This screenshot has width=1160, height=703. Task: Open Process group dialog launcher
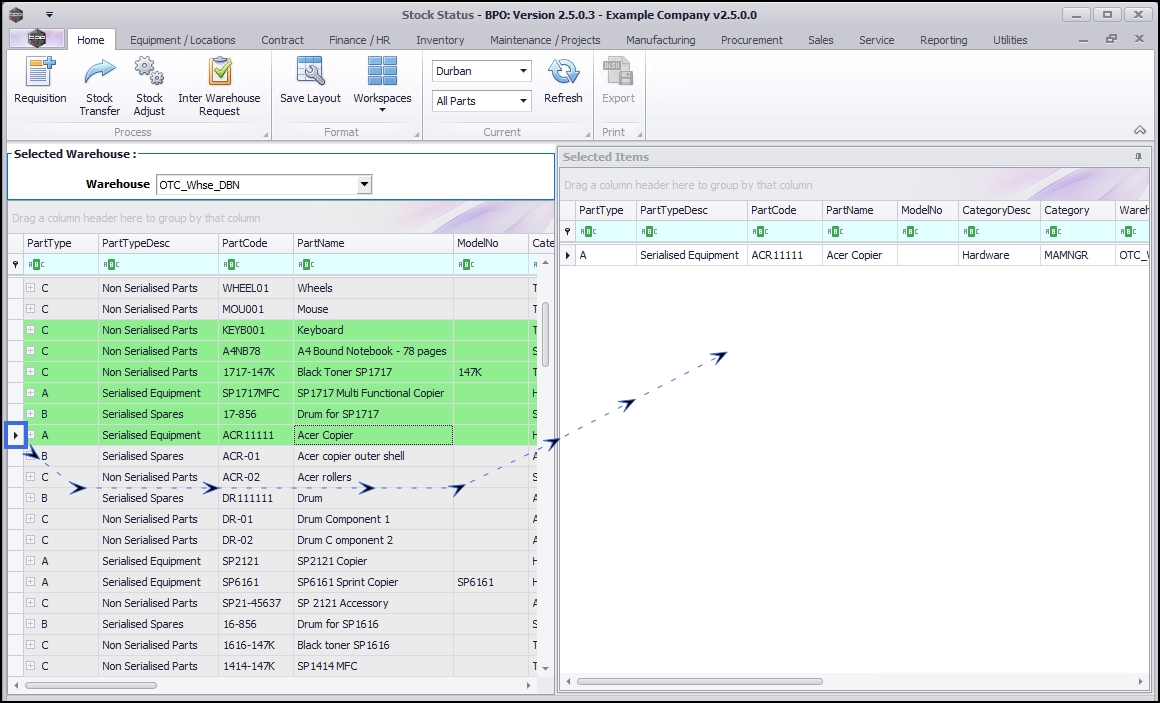266,135
